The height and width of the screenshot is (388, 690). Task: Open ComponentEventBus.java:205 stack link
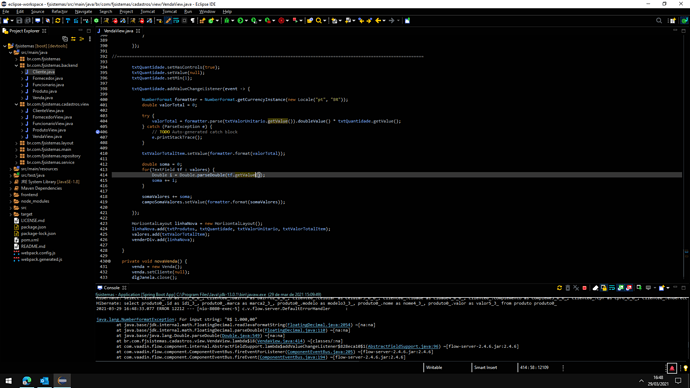320,352
